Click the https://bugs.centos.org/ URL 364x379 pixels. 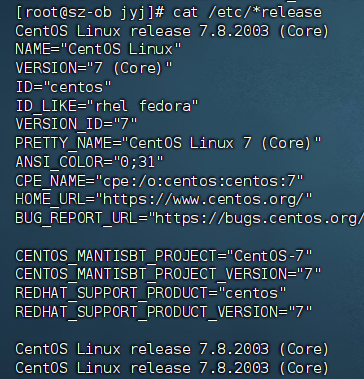coord(260,218)
